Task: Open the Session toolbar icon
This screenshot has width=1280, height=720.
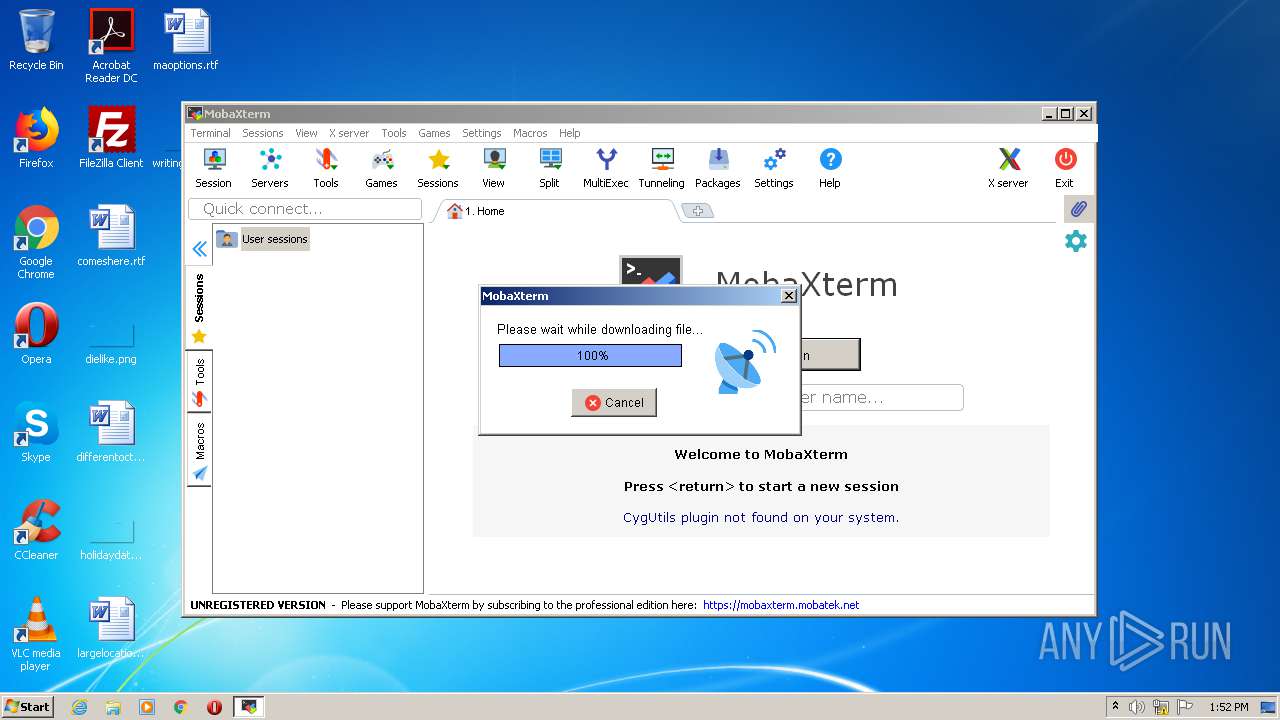Action: tap(213, 168)
